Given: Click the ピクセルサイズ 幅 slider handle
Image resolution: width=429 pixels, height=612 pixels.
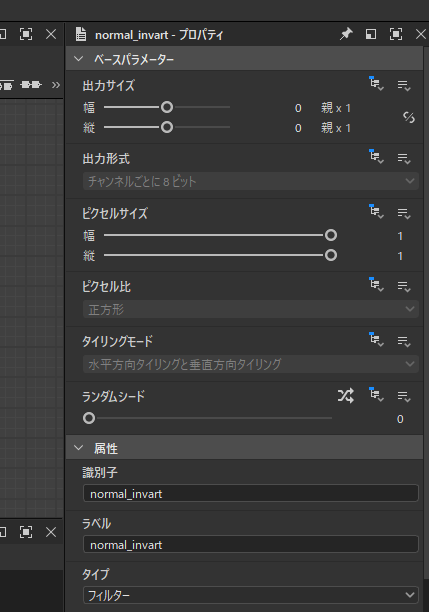Looking at the screenshot, I should pos(331,235).
